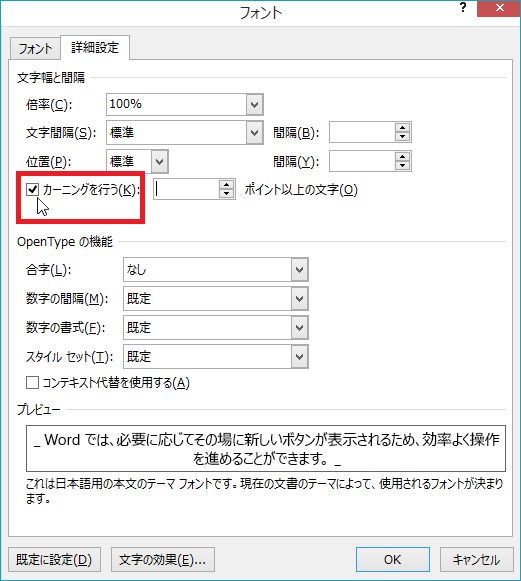Click the help question mark icon

tap(463, 7)
